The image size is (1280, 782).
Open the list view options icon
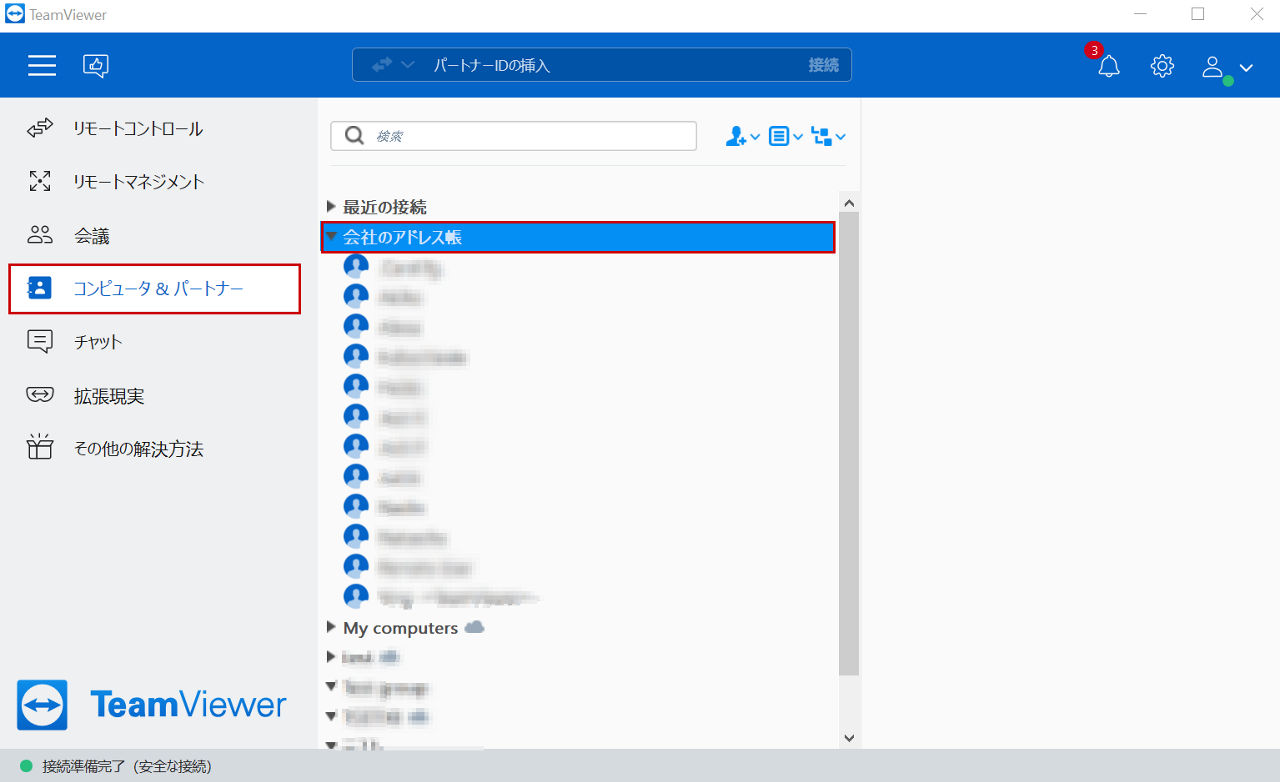(785, 137)
